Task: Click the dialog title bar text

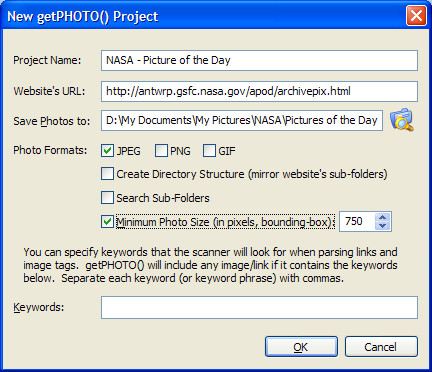Action: pos(83,16)
